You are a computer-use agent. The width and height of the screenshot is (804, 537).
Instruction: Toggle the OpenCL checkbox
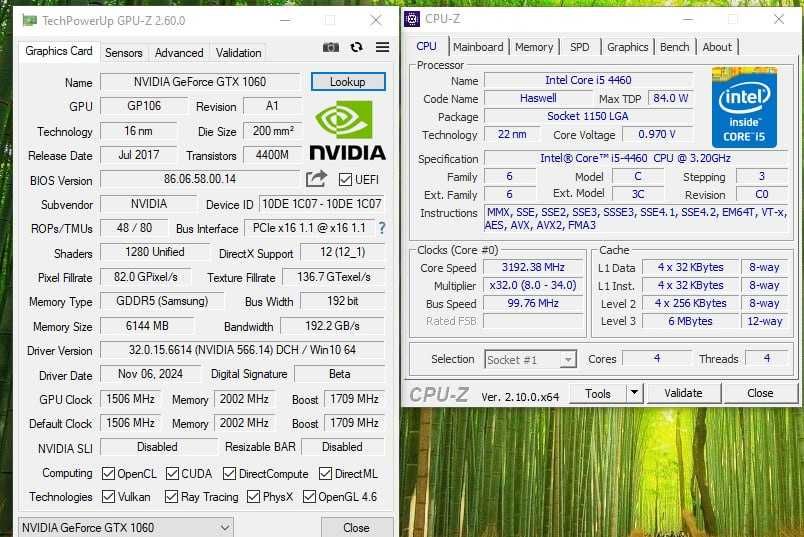108,473
